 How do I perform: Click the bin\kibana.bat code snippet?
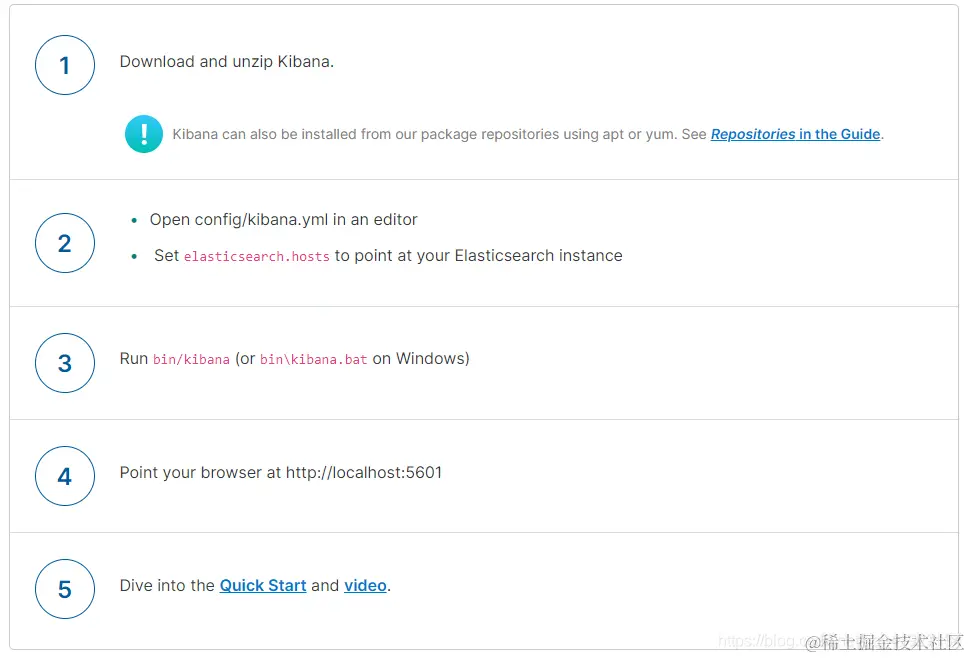[313, 359]
